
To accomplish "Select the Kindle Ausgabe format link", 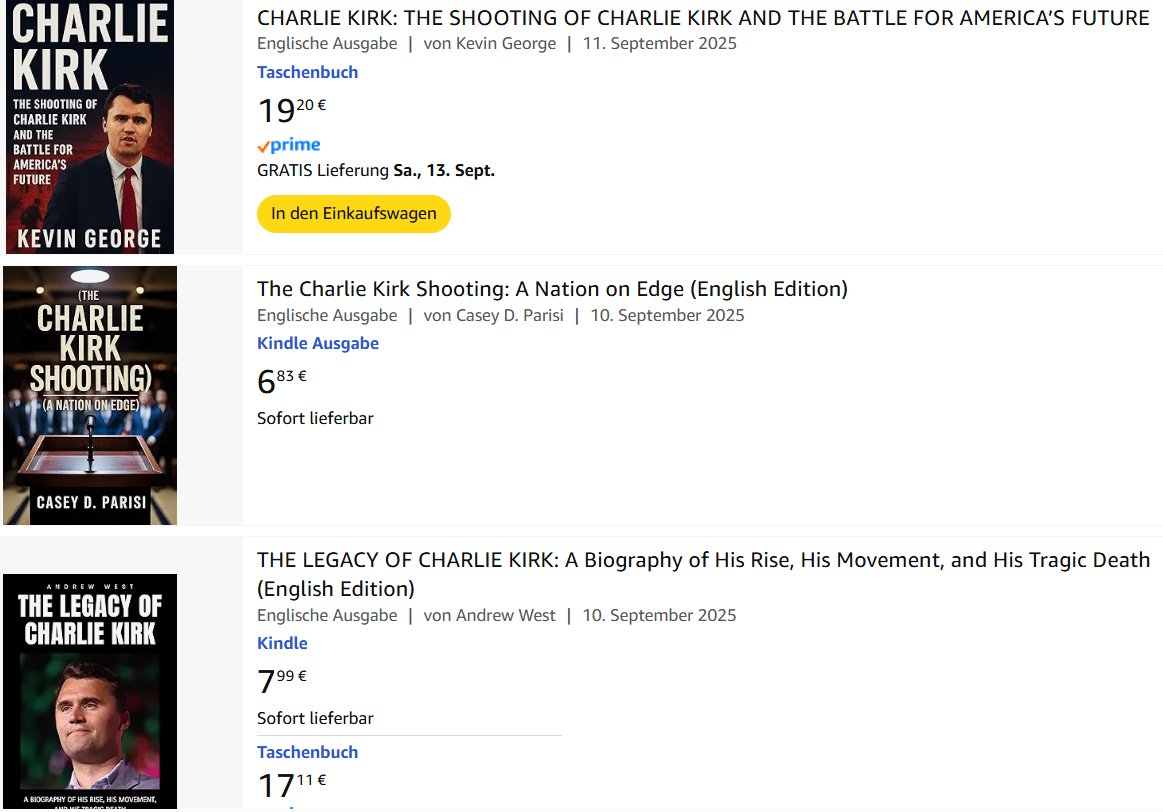I will pos(317,343).
